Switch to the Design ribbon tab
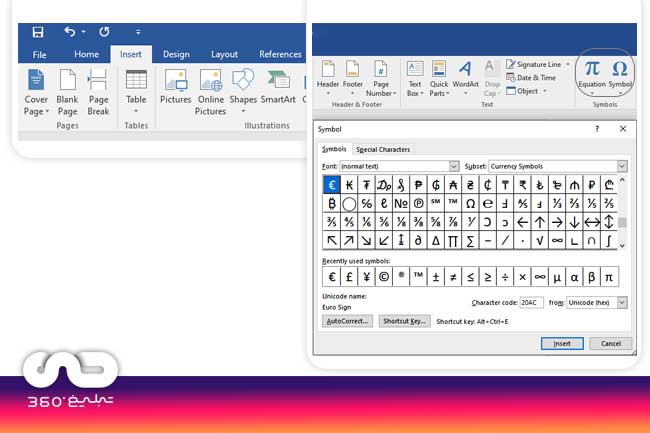 pos(176,54)
